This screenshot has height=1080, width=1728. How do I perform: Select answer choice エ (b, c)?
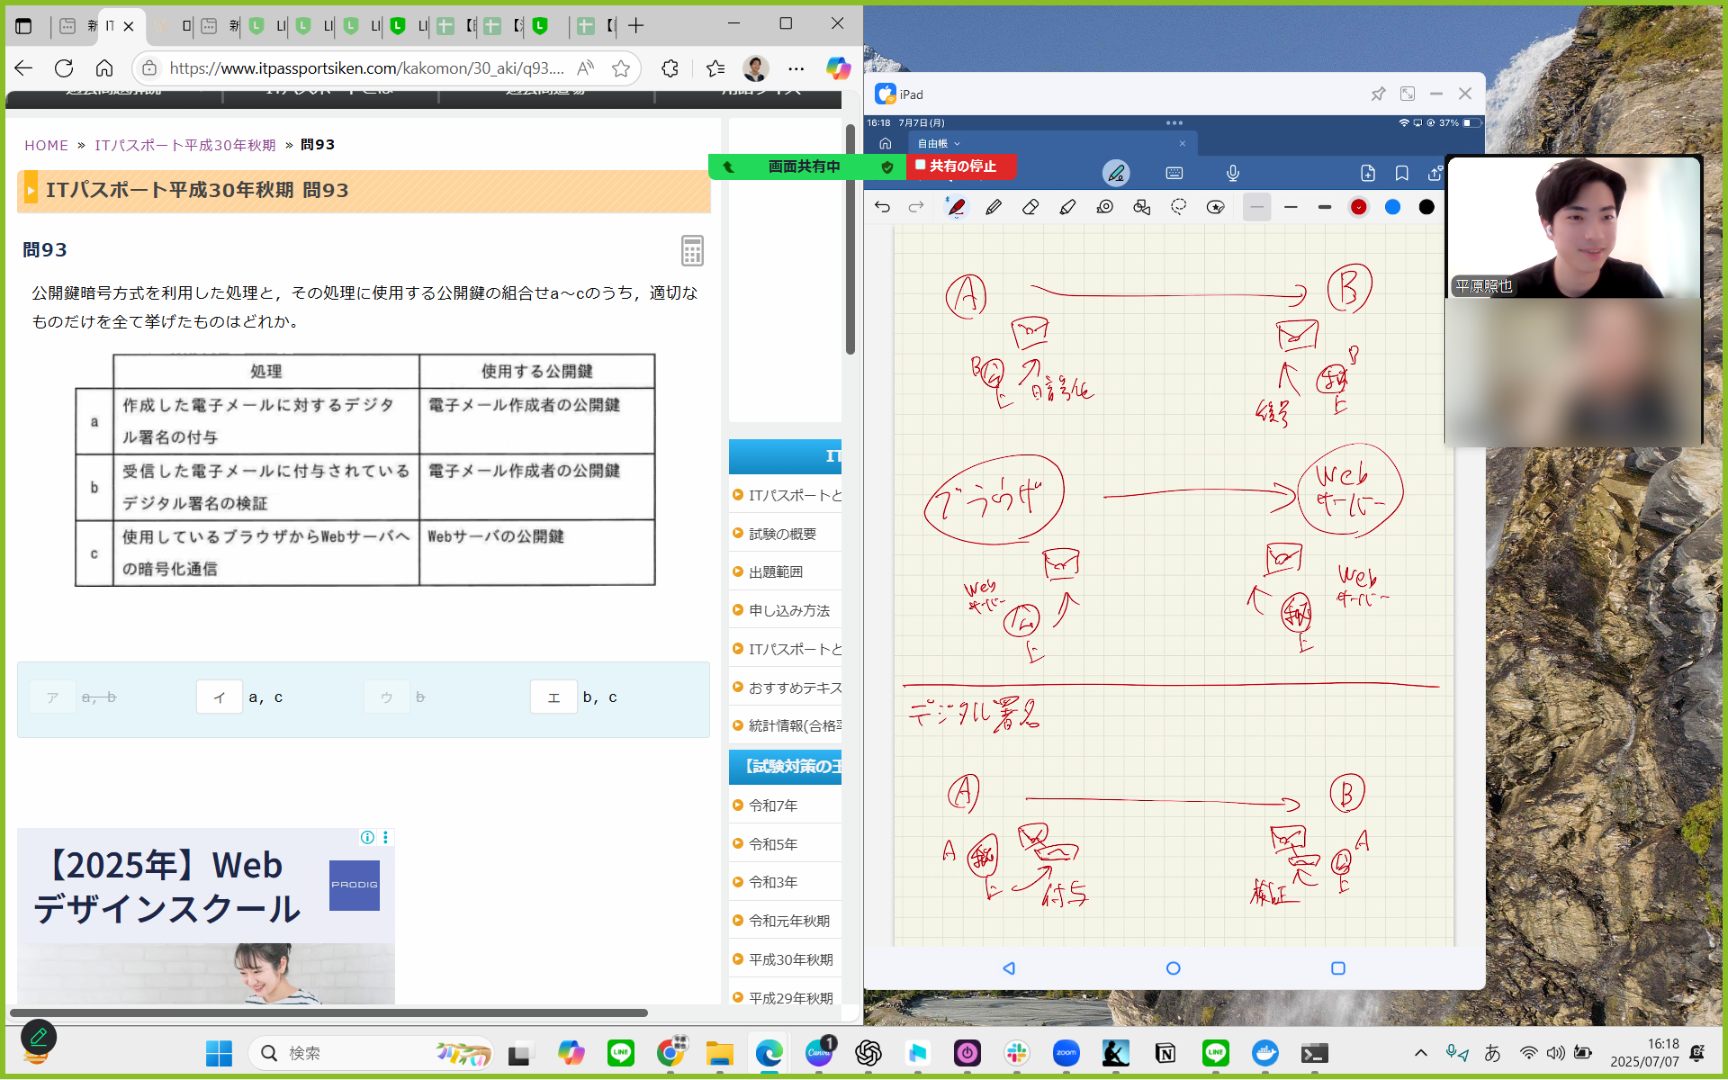click(x=554, y=697)
